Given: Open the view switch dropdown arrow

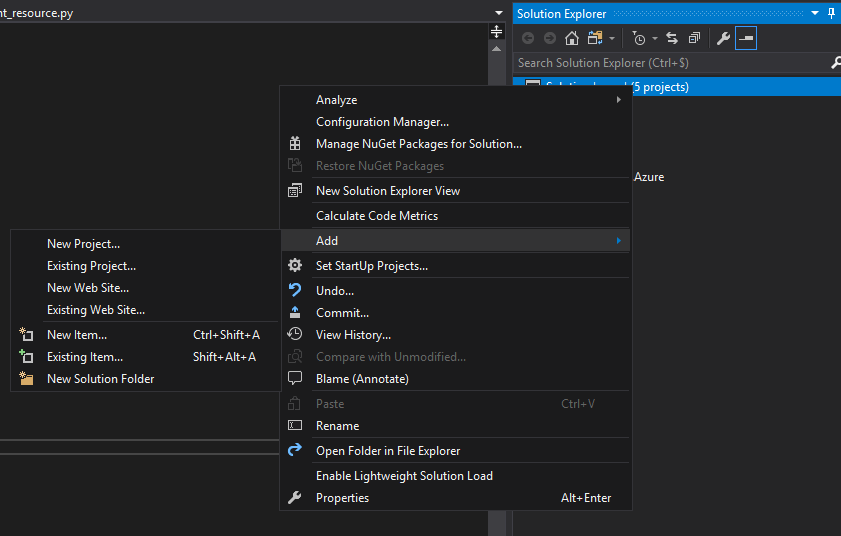Looking at the screenshot, I should tap(612, 39).
